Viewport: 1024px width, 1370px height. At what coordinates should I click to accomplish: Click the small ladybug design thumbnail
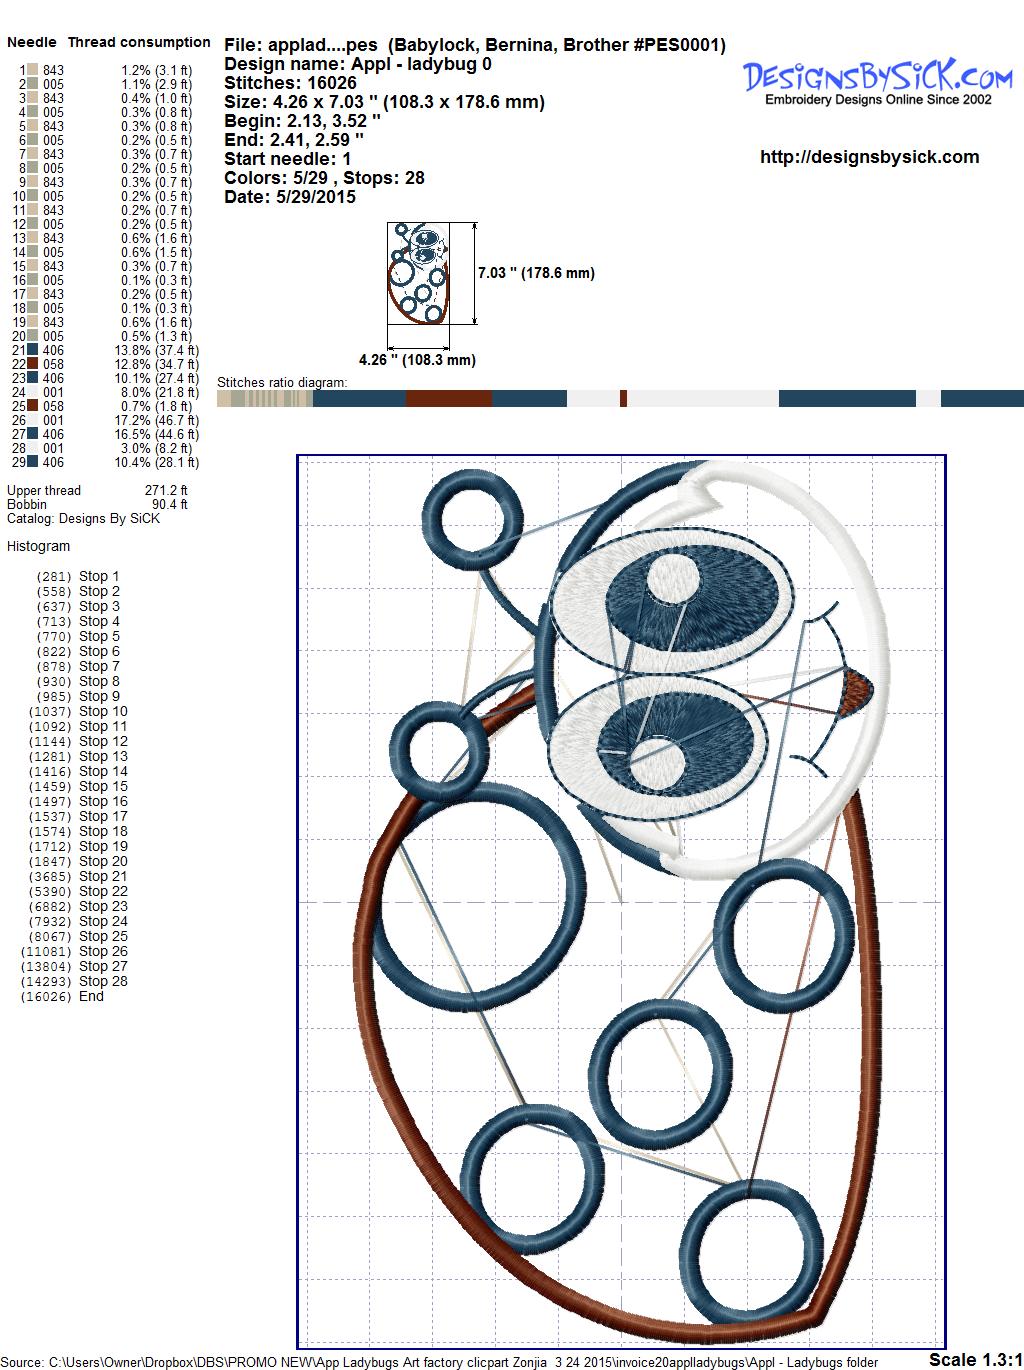(418, 274)
